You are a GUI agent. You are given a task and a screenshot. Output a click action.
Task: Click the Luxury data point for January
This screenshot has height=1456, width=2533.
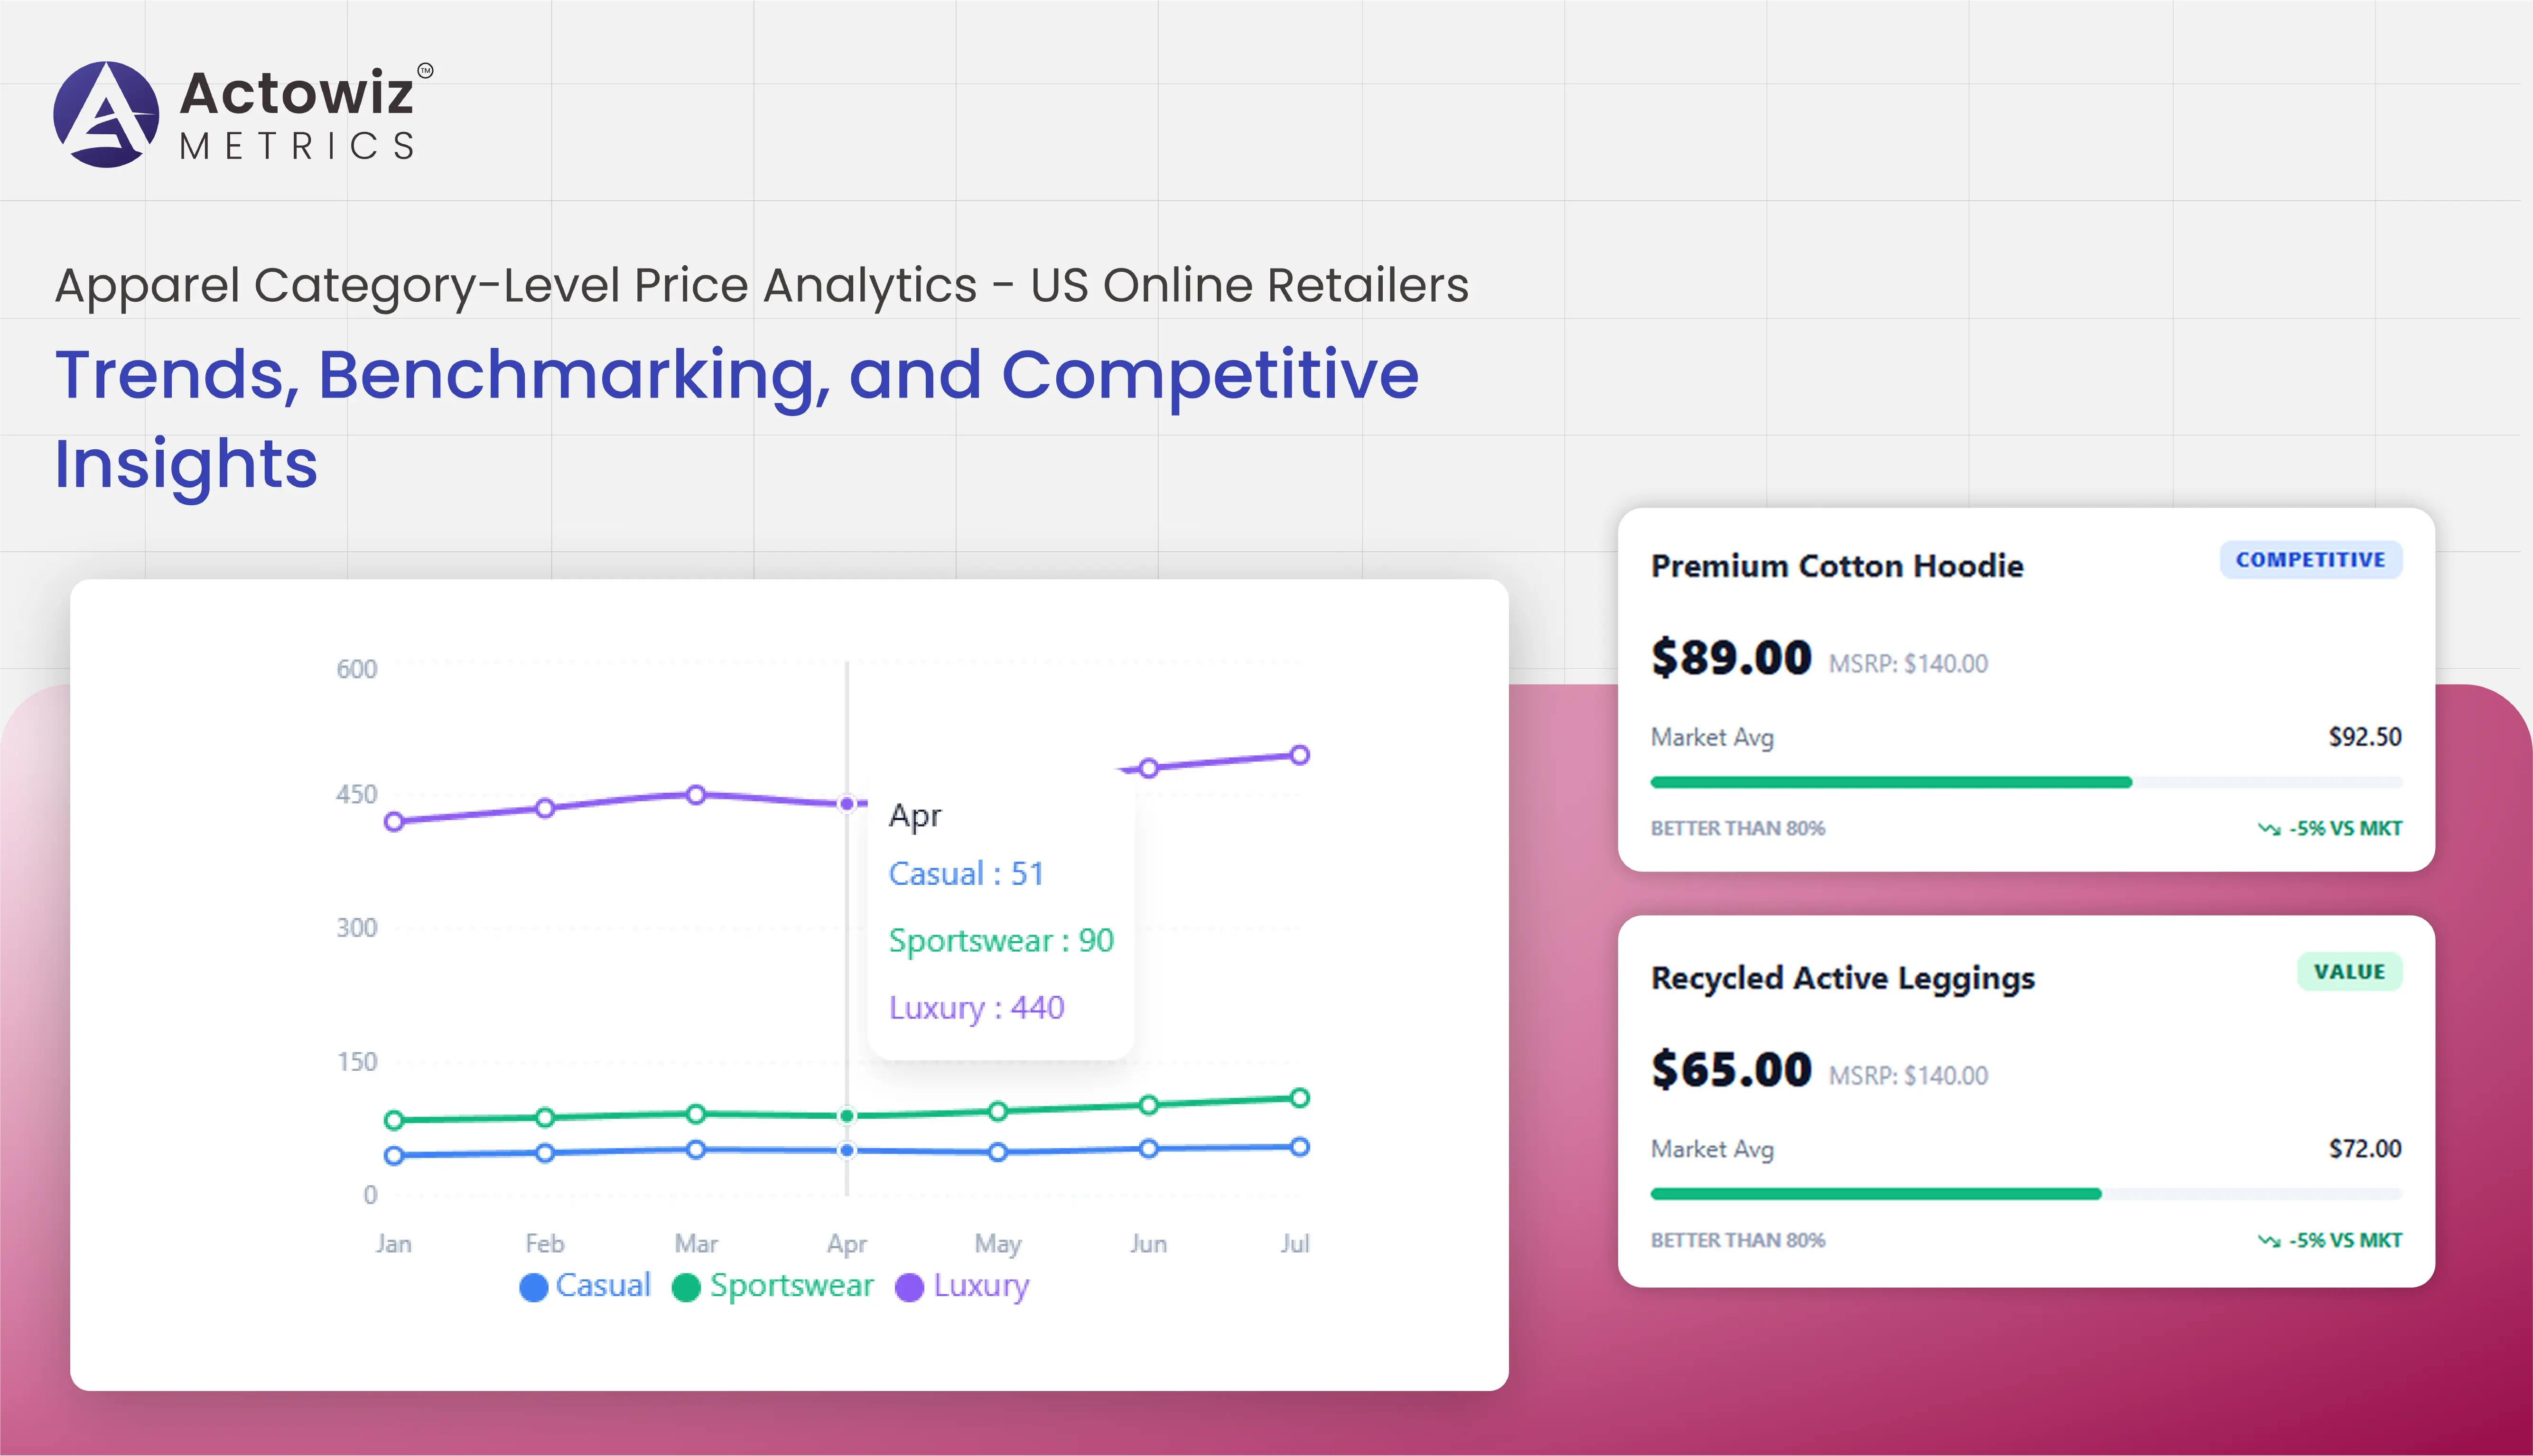(394, 821)
